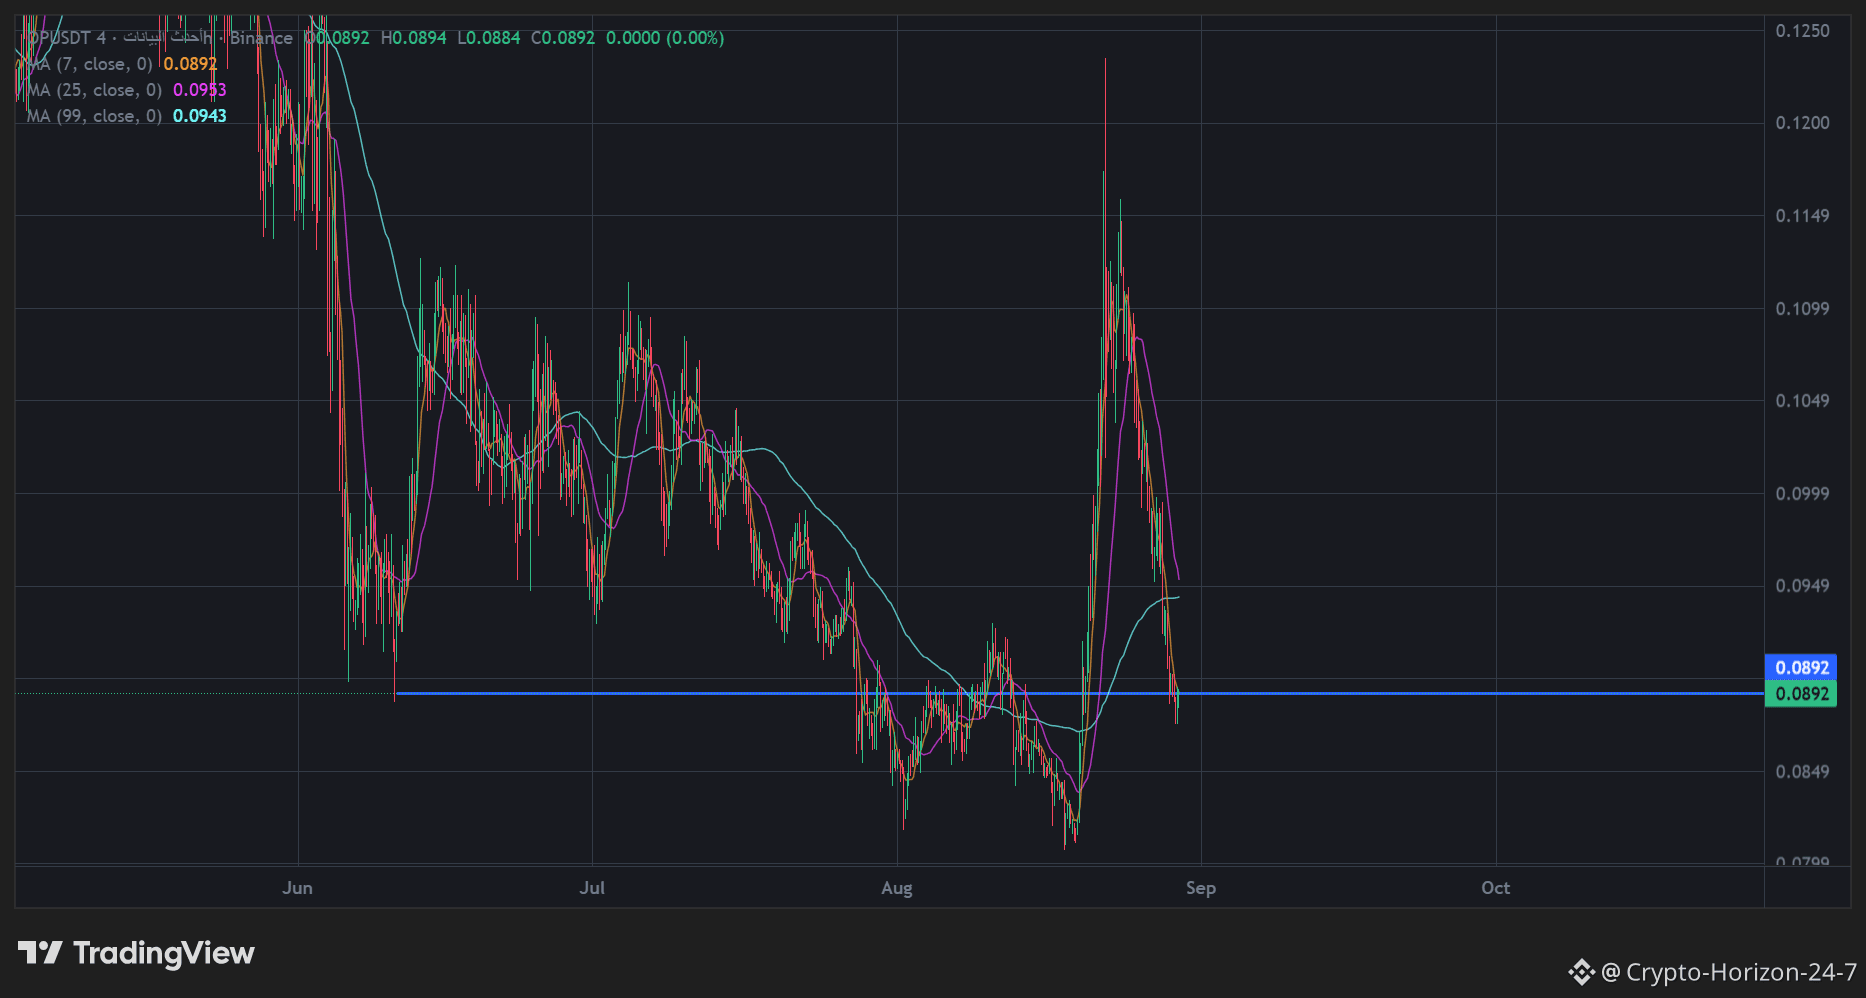Click the blue 0.0892 price label

coord(1801,667)
